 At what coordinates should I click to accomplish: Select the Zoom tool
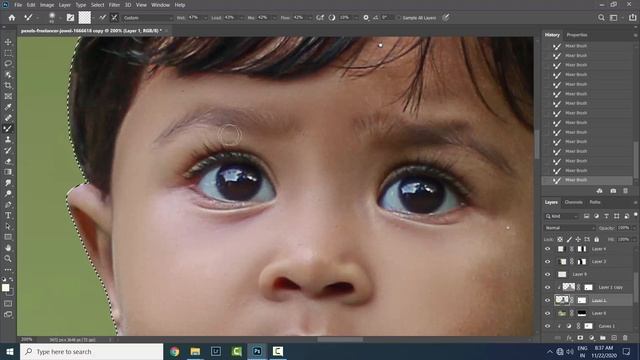(8, 258)
